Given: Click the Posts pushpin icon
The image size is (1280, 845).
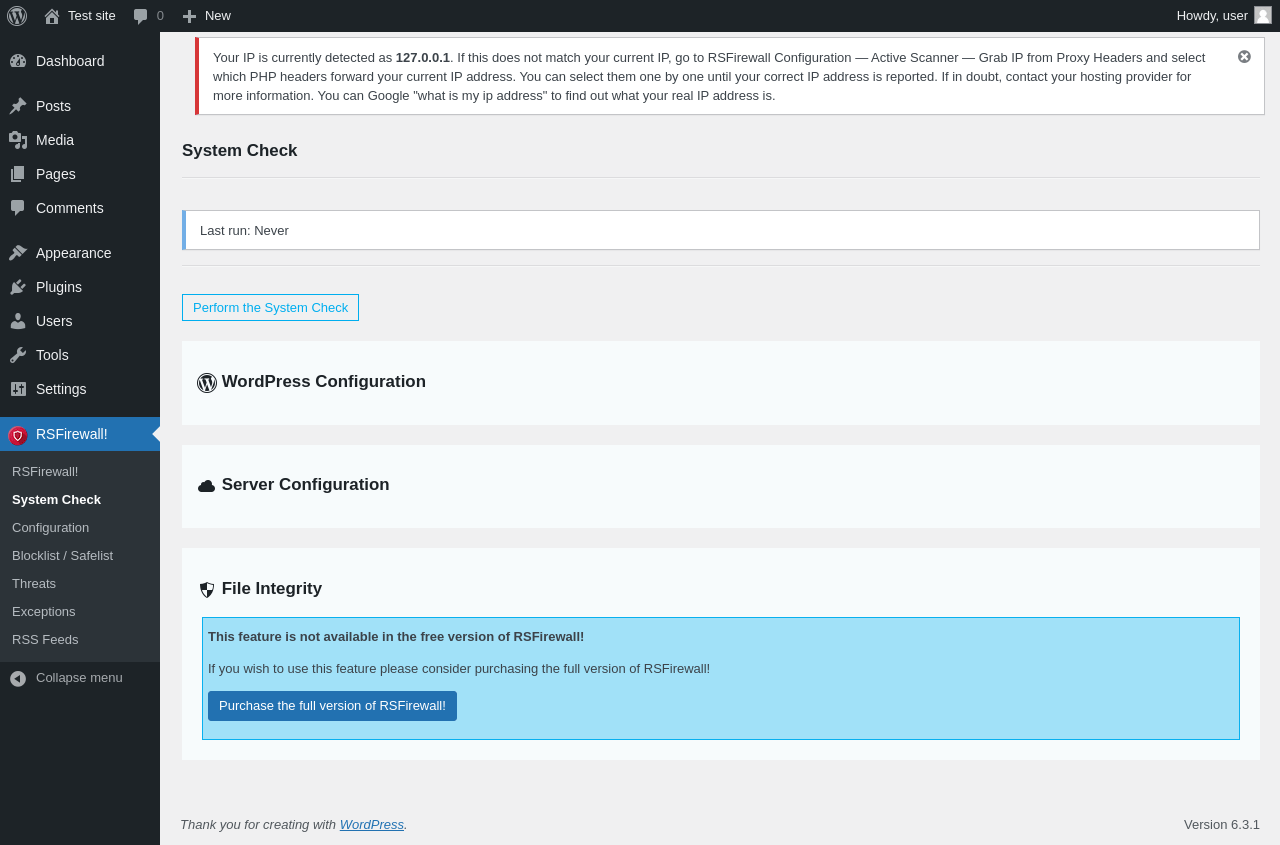Looking at the screenshot, I should click(18, 106).
